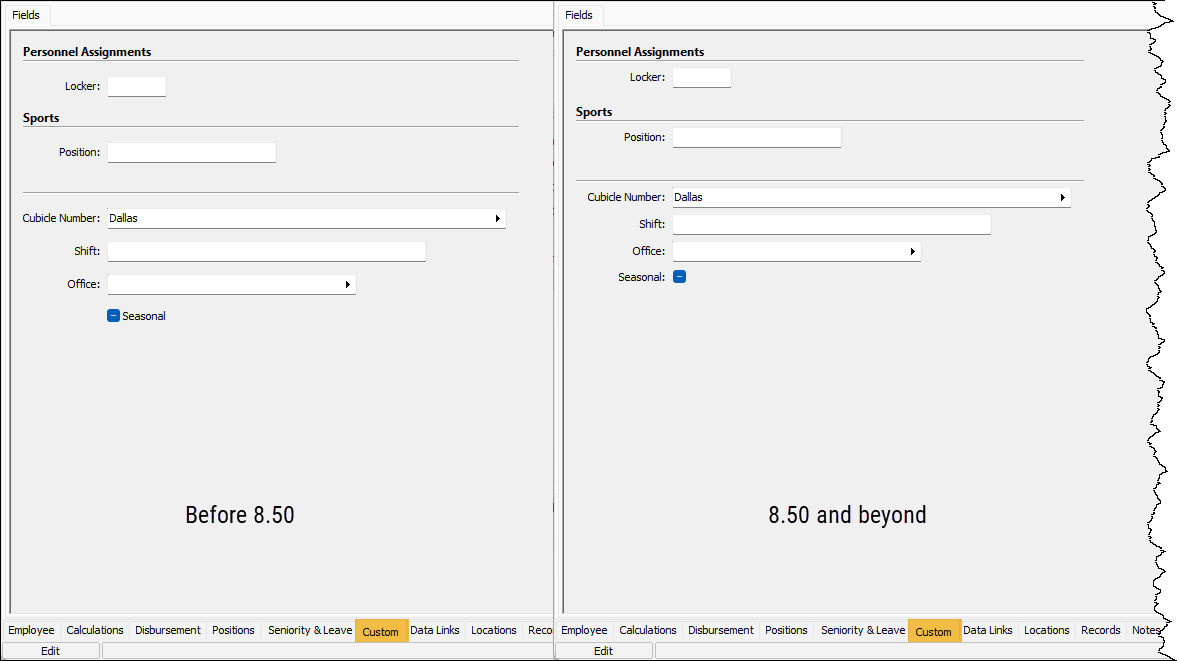
Task: Select the Disbursement tab on the left pane
Action: click(167, 630)
